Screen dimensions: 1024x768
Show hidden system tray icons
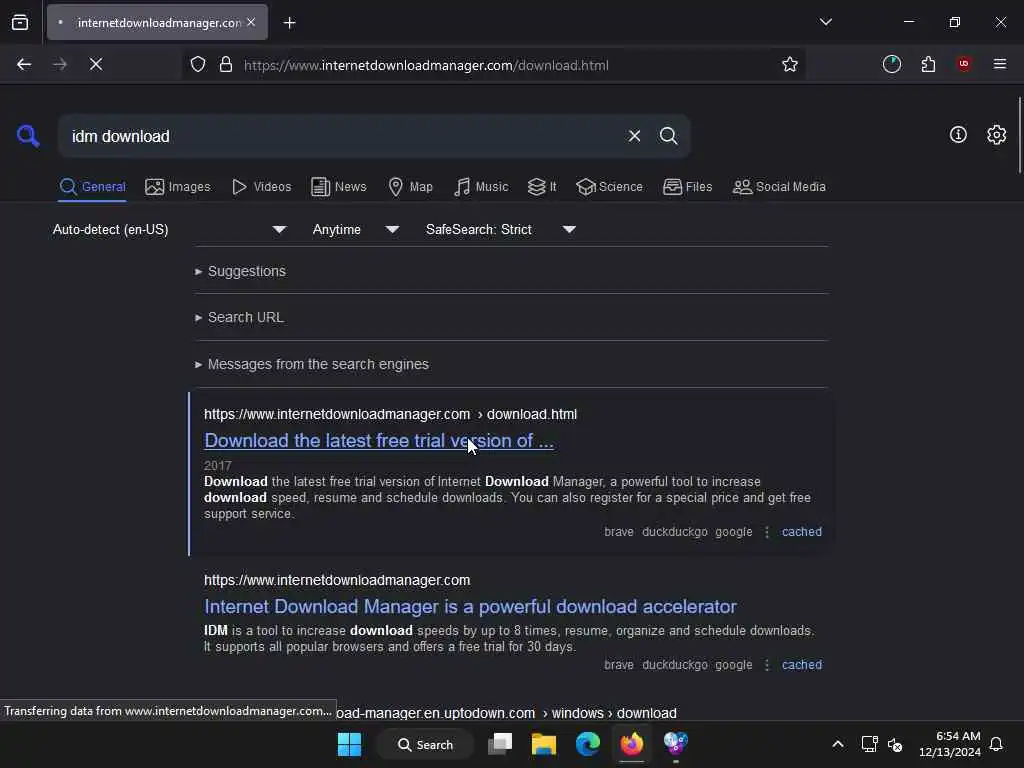click(837, 744)
